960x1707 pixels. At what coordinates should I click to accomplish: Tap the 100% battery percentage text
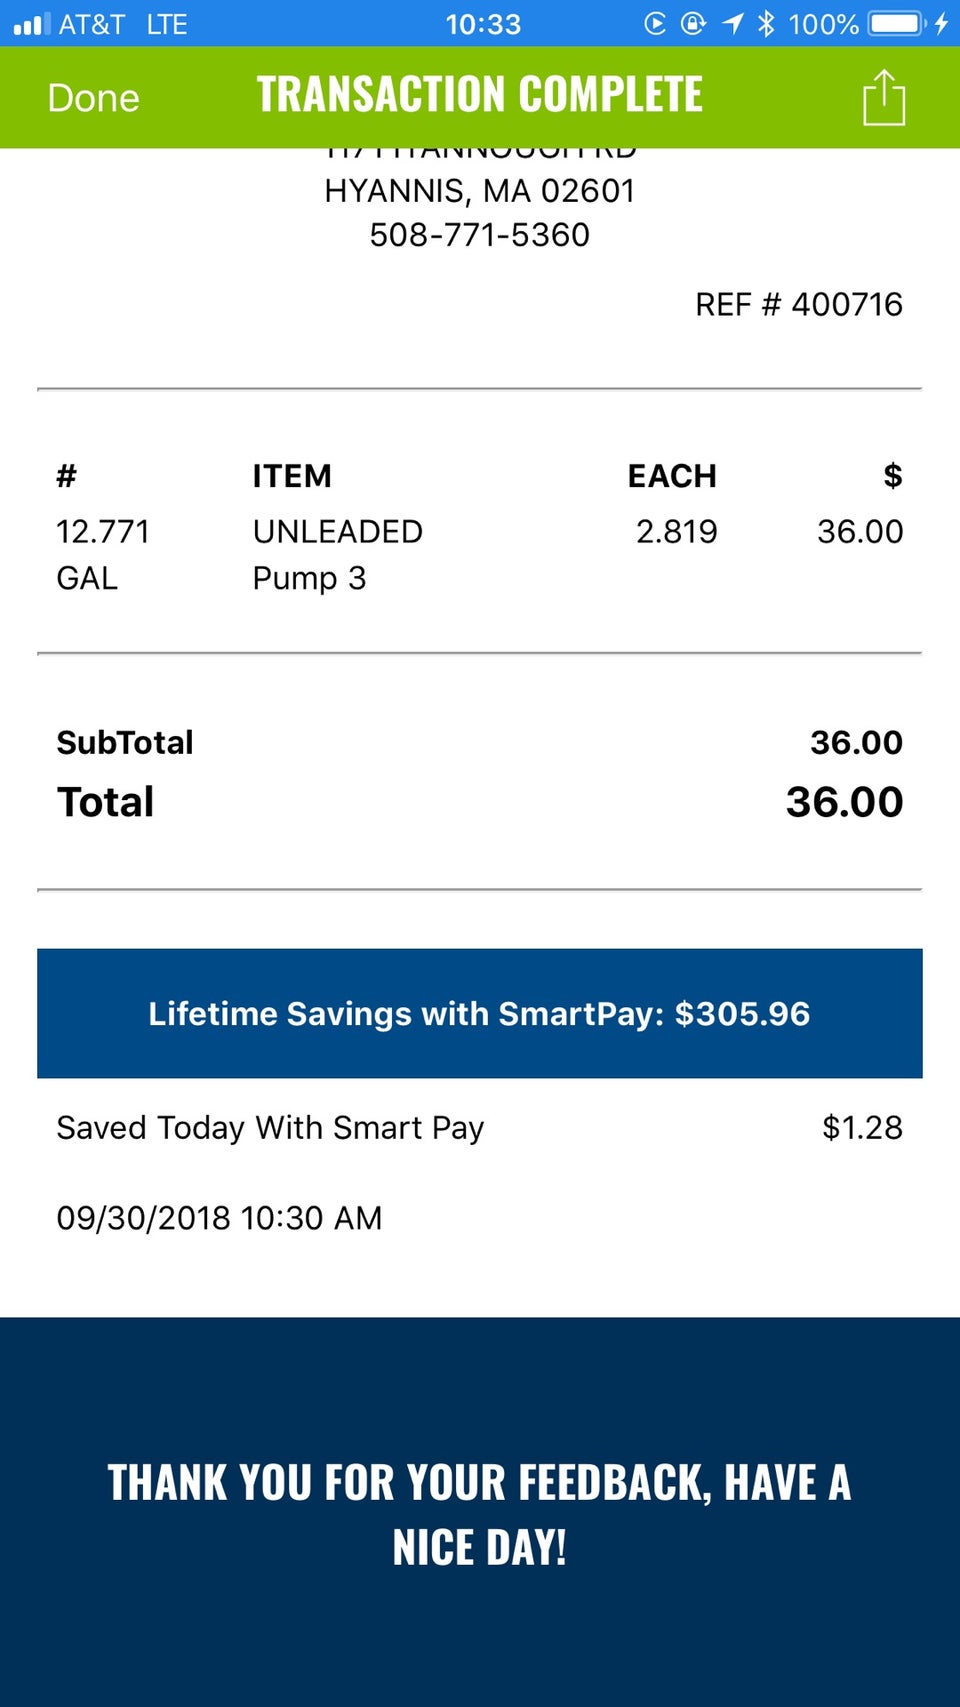pos(823,24)
